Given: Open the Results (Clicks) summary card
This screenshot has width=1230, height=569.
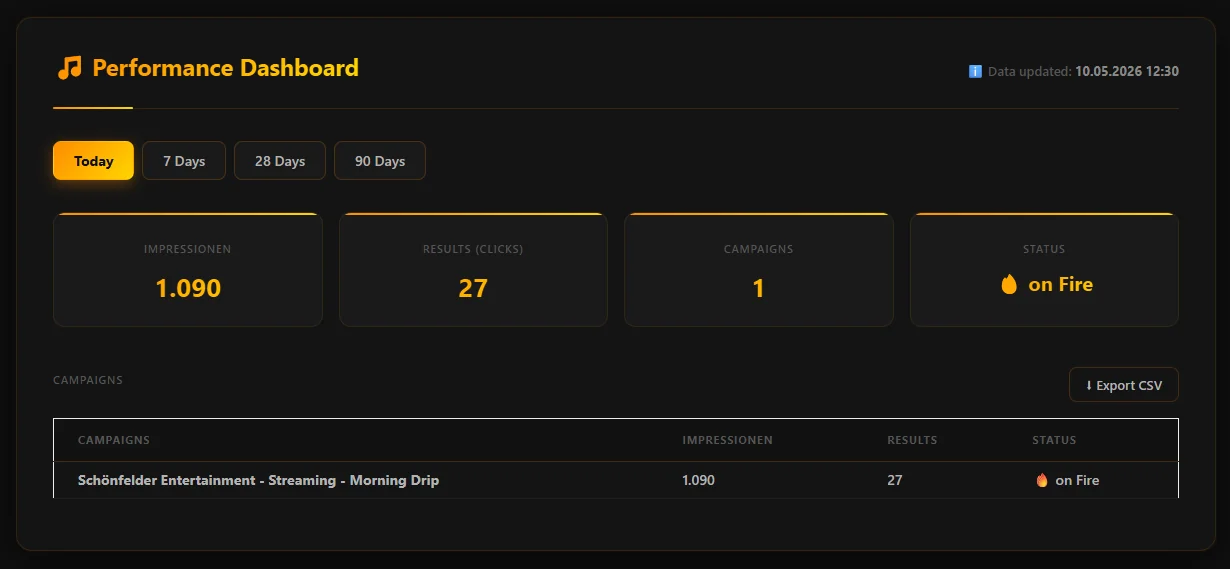Looking at the screenshot, I should 473,270.
